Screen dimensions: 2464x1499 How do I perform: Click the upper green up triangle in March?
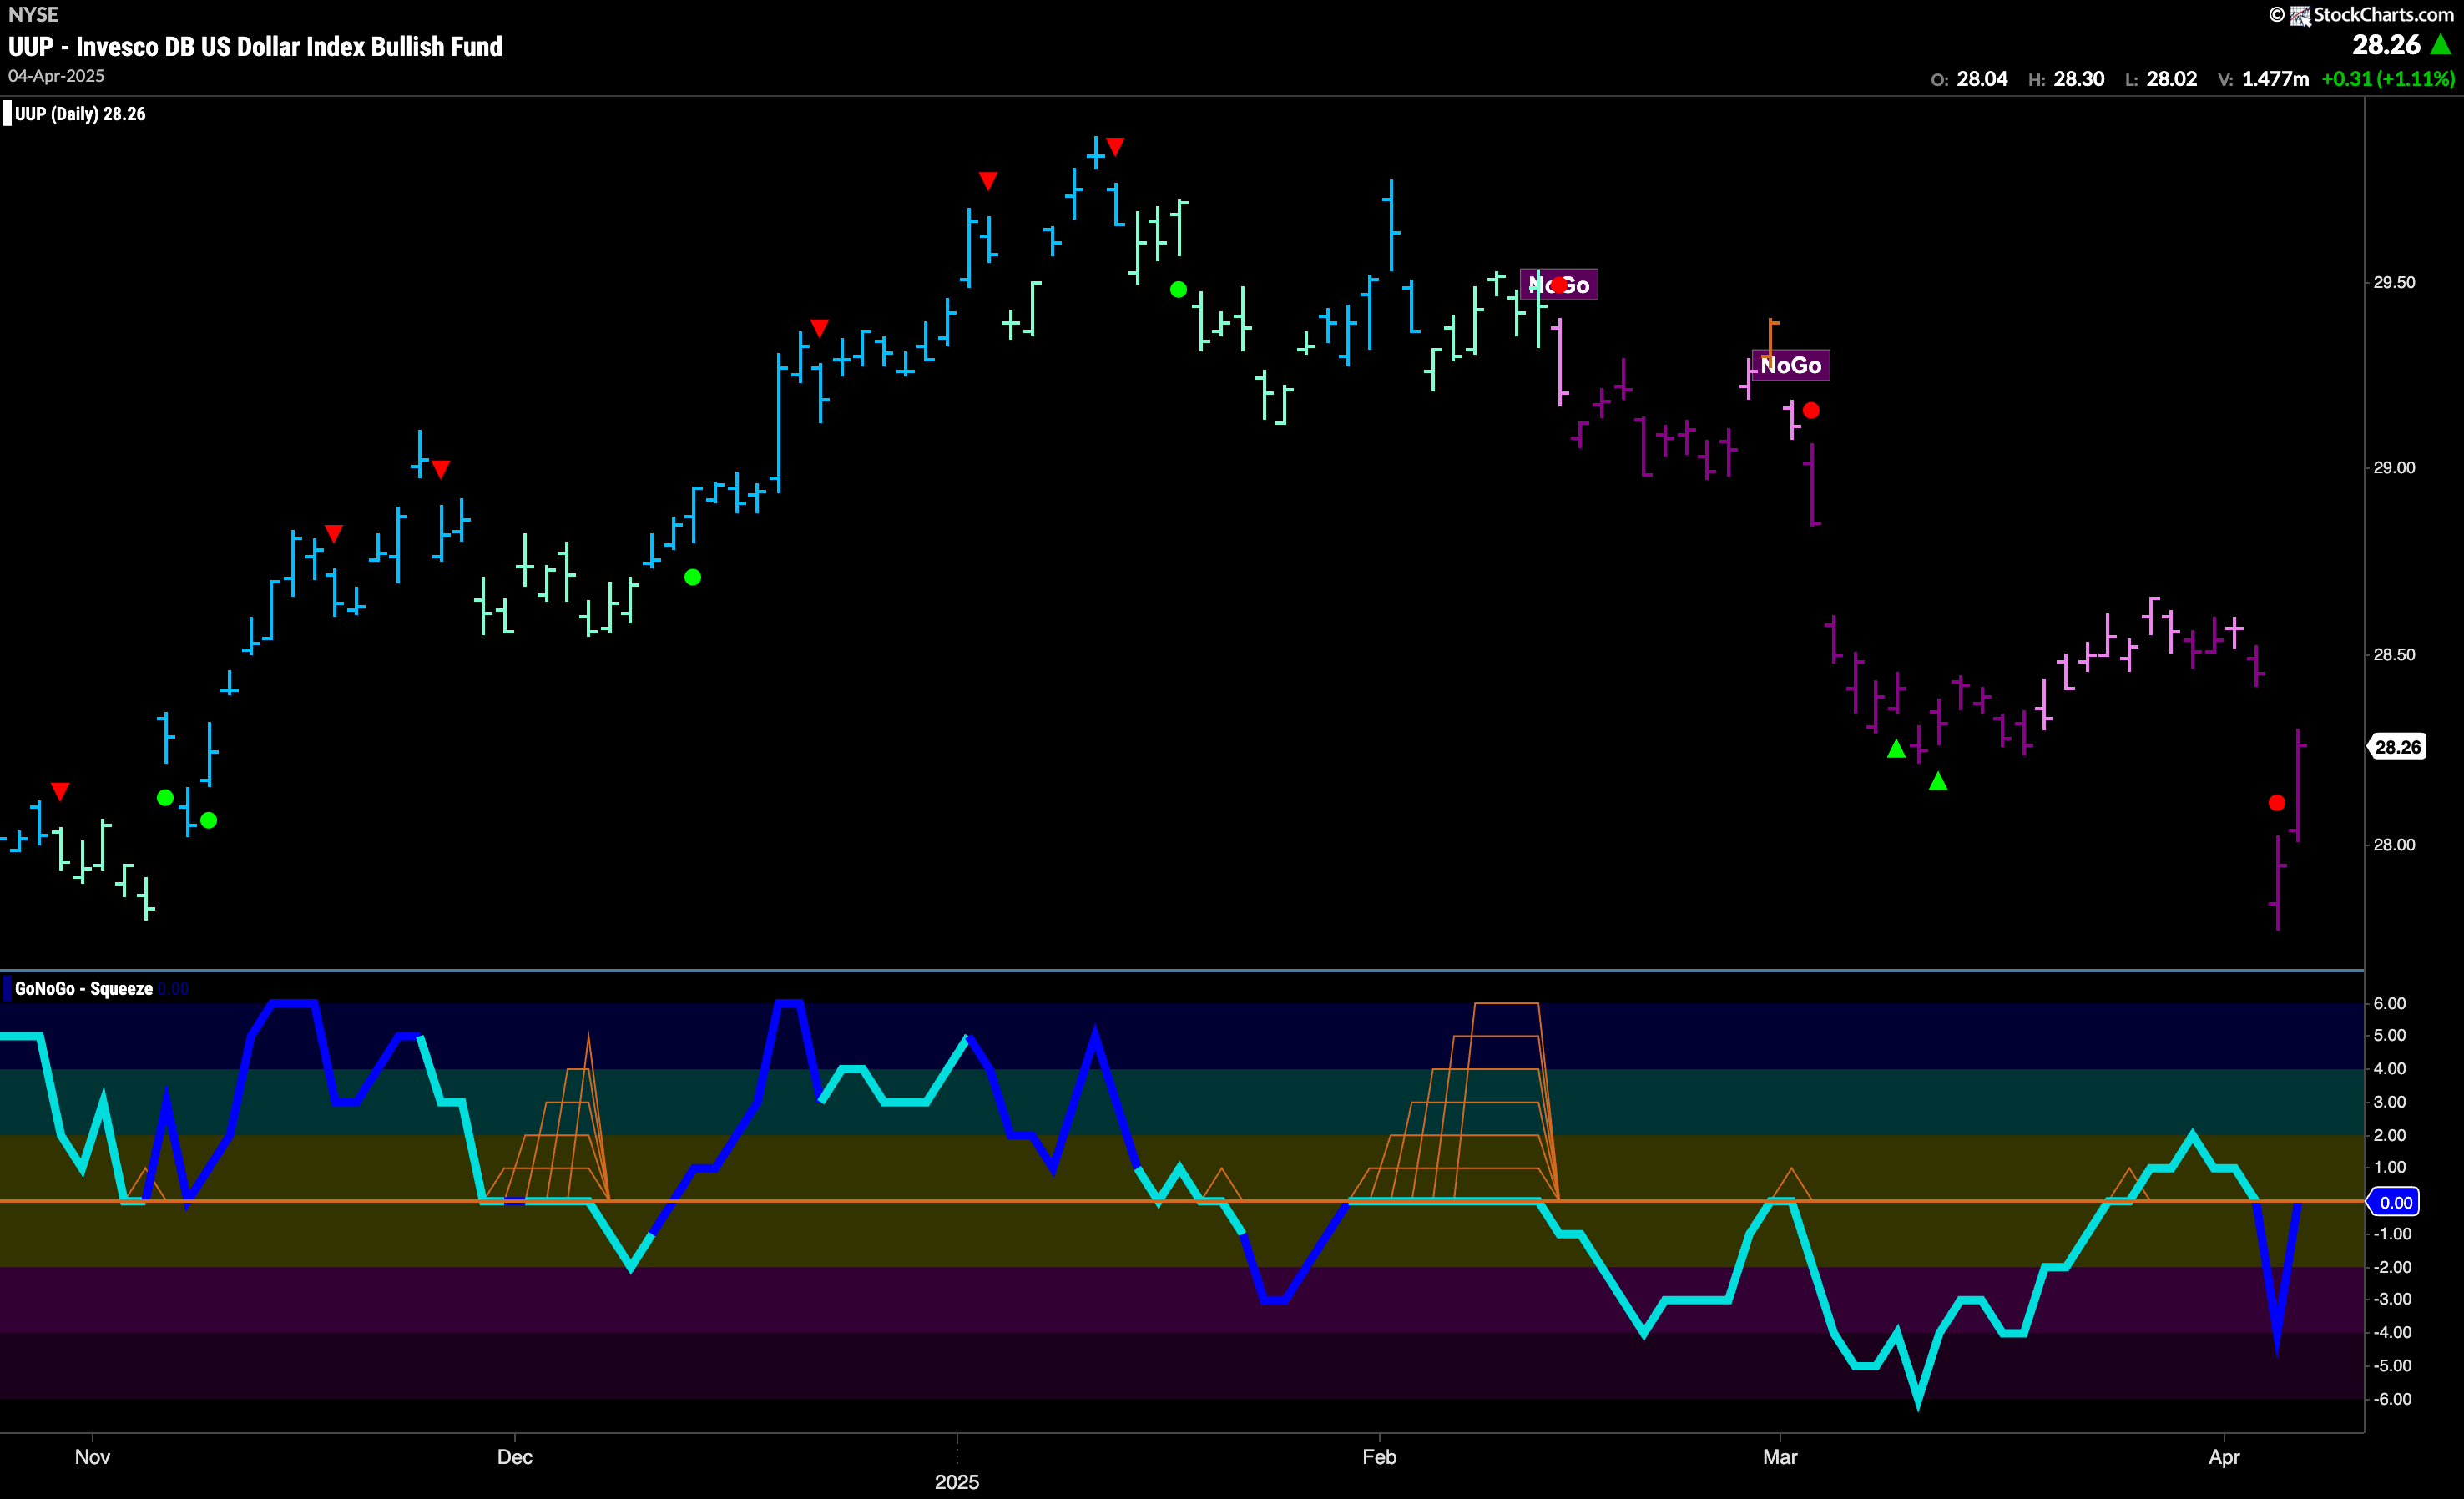pyautogui.click(x=1896, y=749)
